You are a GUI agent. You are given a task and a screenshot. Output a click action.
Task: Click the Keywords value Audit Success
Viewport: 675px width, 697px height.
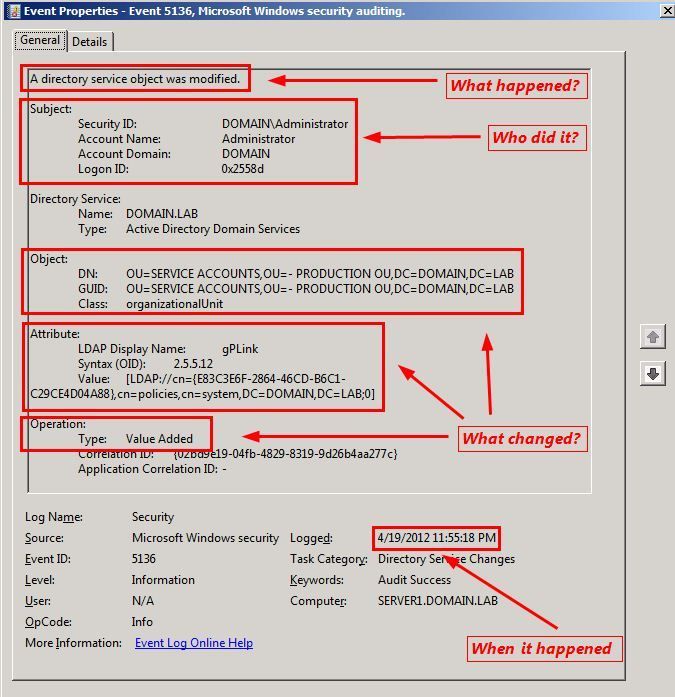(x=414, y=580)
